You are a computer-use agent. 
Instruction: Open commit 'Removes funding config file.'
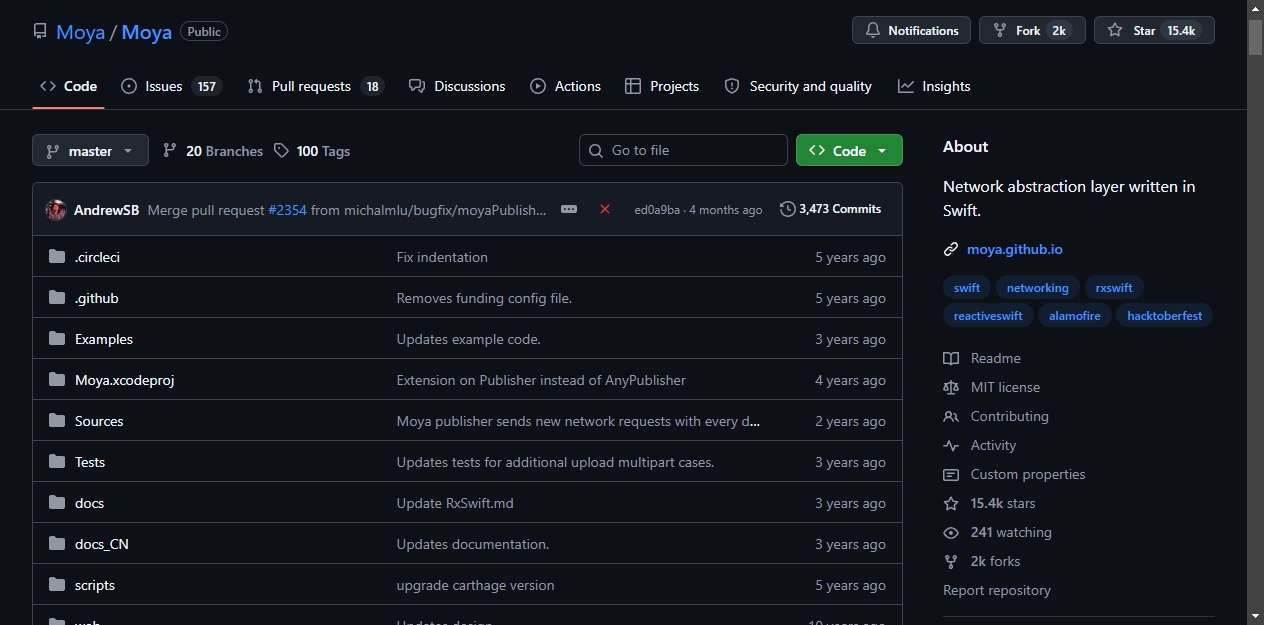484,298
